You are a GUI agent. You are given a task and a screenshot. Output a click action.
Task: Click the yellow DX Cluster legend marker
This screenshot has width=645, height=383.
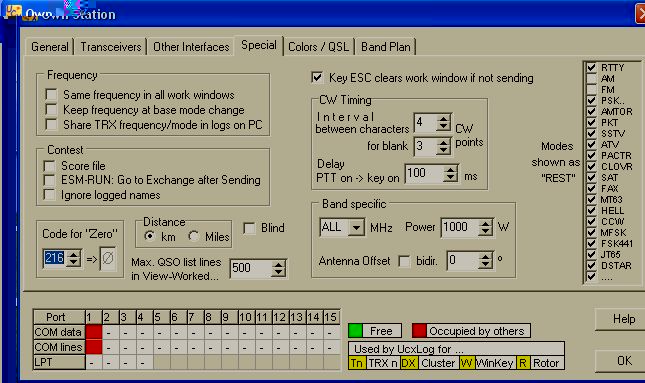pyautogui.click(x=408, y=363)
